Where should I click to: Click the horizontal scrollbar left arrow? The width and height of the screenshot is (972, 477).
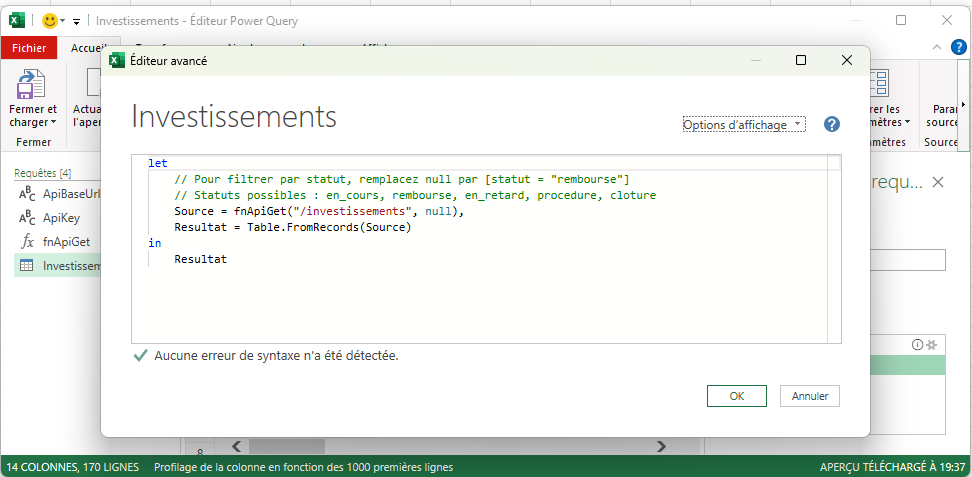pyautogui.click(x=236, y=446)
